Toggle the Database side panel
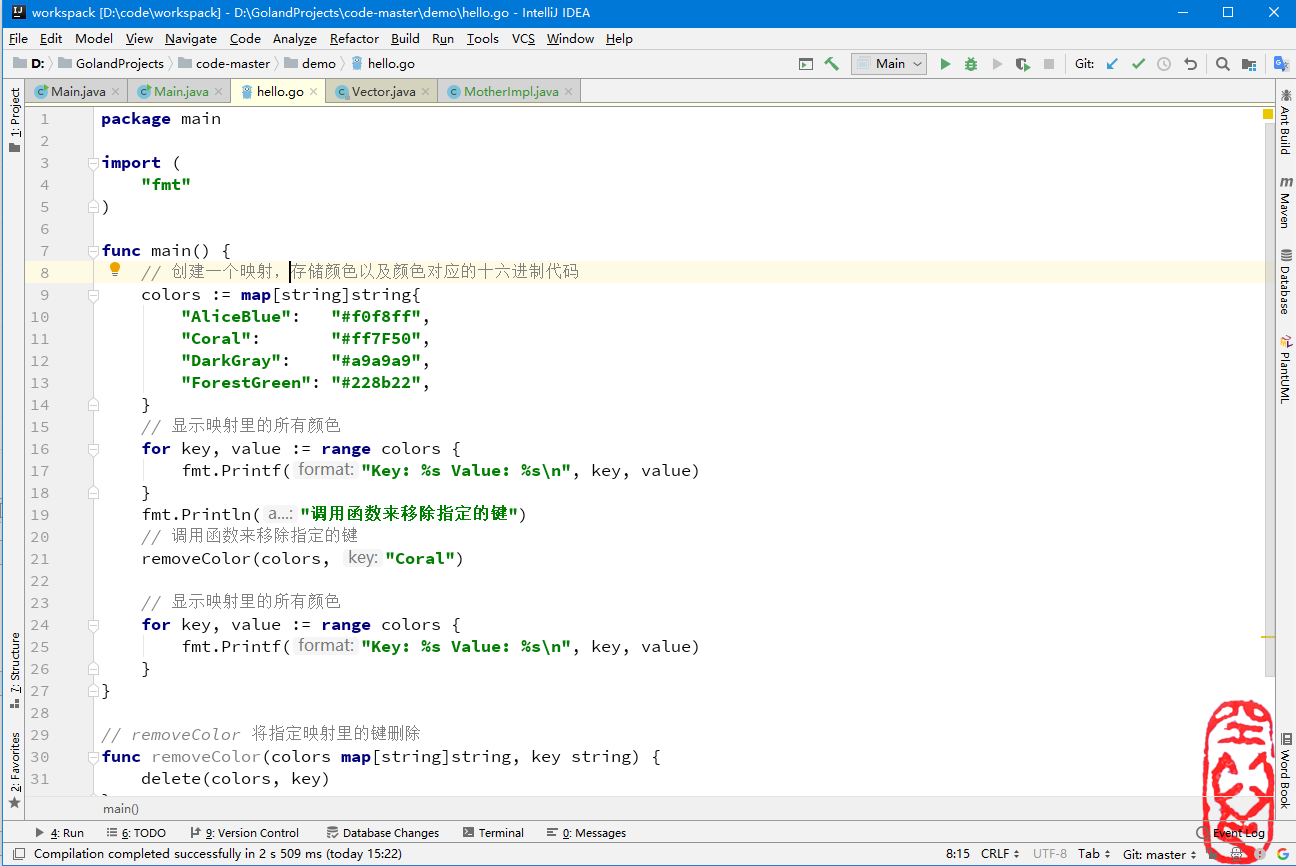Viewport: 1296px width, 866px height. coord(1285,282)
